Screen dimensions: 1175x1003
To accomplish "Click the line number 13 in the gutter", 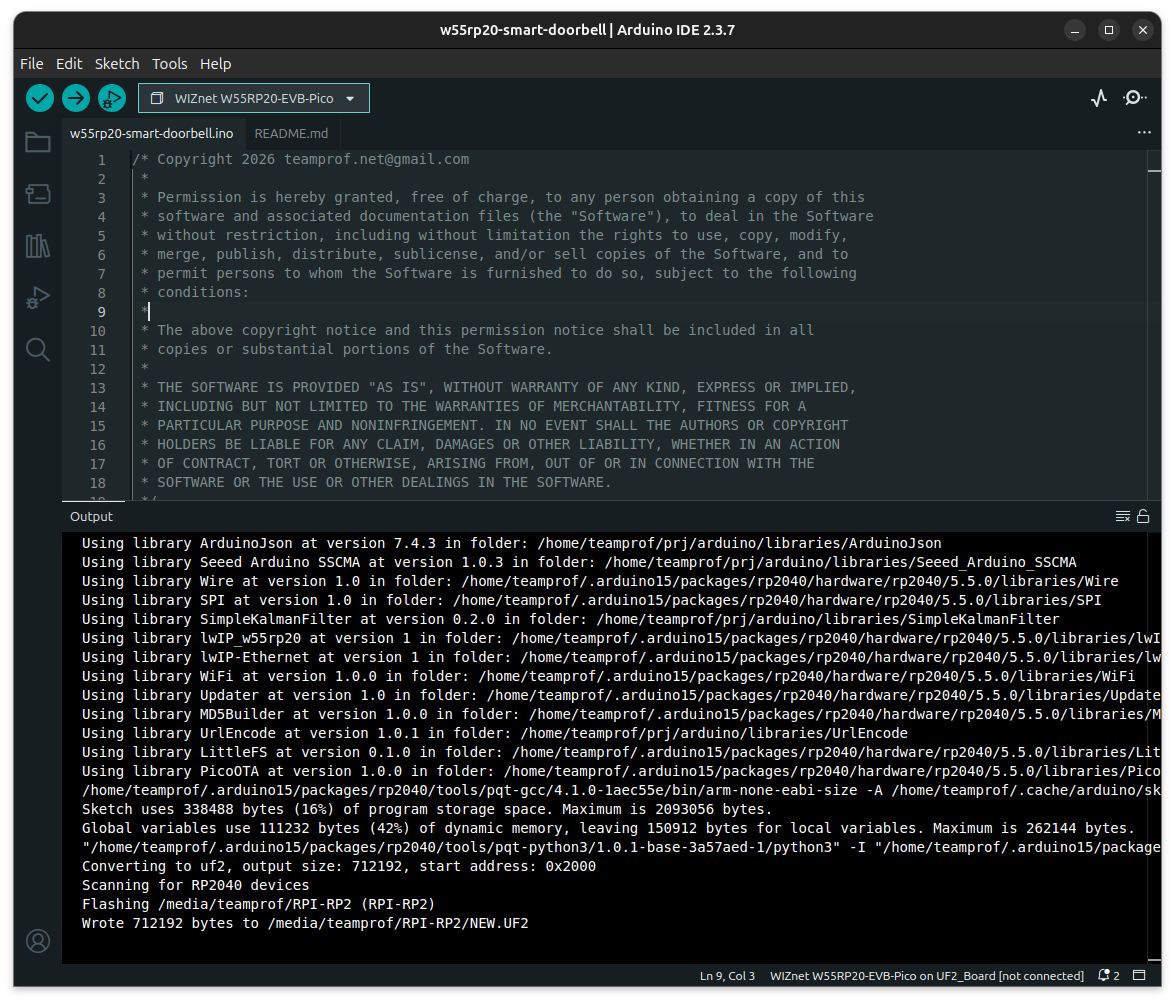I will pos(97,388).
